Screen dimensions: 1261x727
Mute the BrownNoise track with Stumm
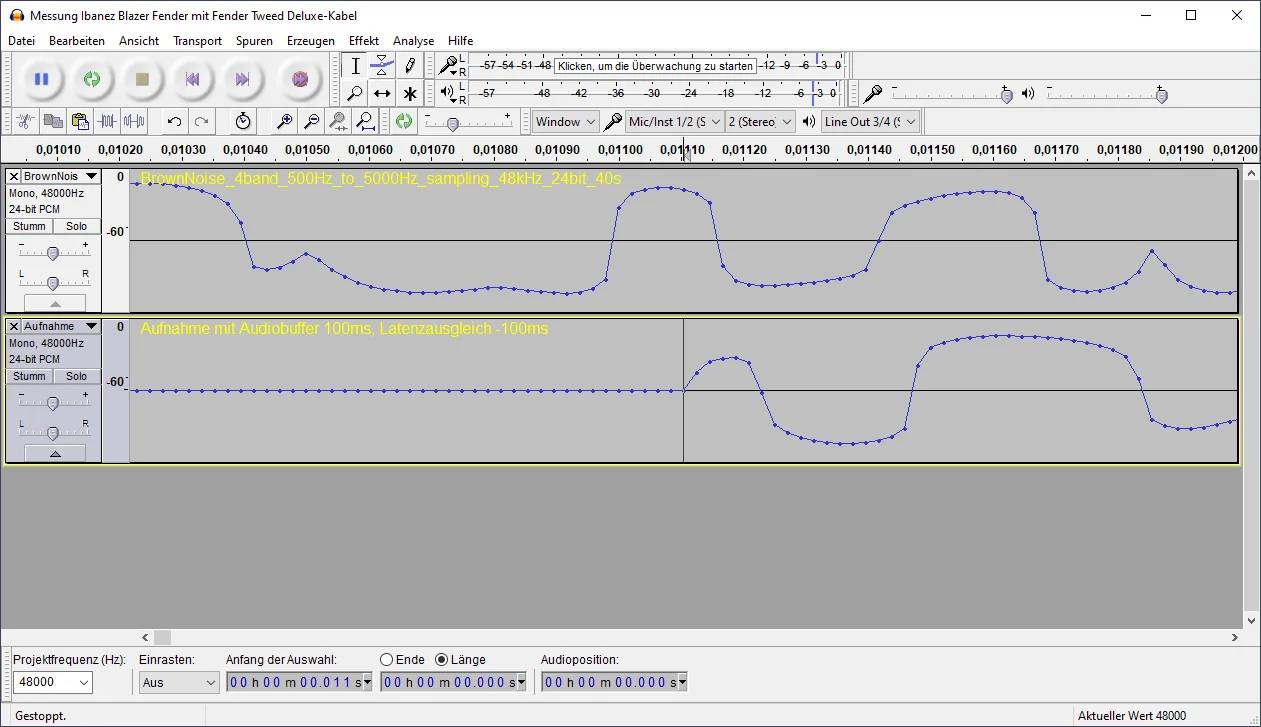point(29,226)
